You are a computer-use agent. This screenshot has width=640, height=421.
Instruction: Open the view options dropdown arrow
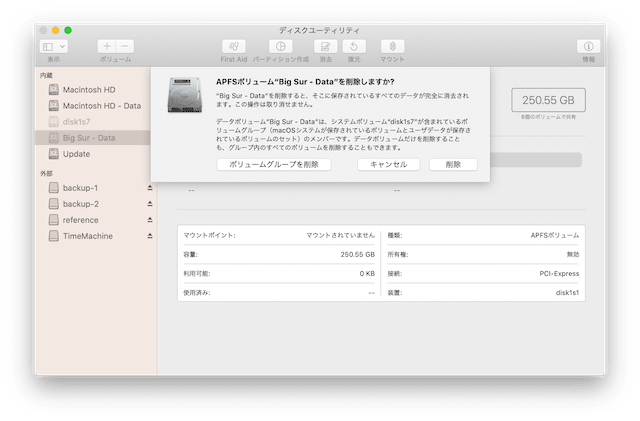pos(62,47)
